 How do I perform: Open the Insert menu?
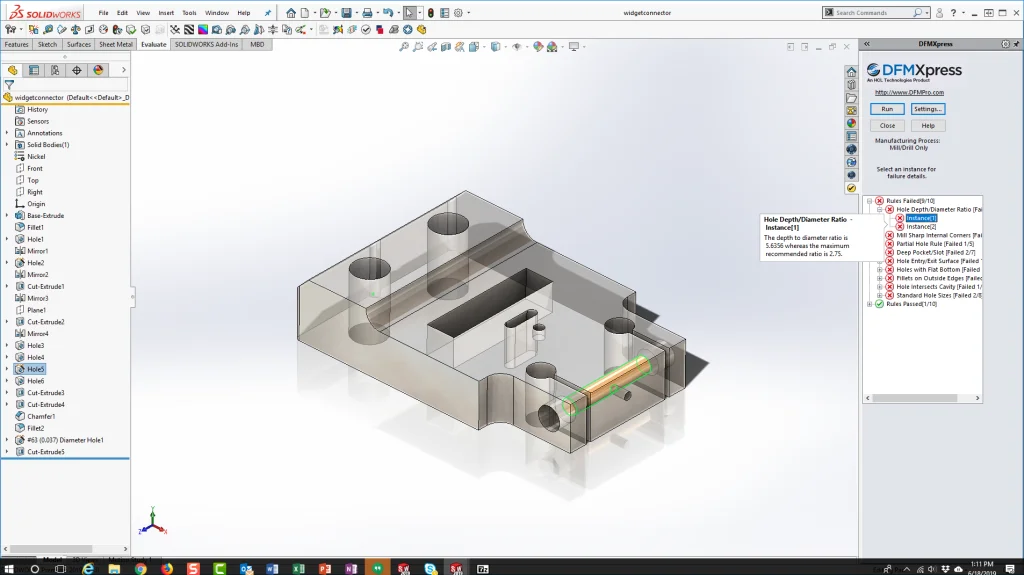166,13
